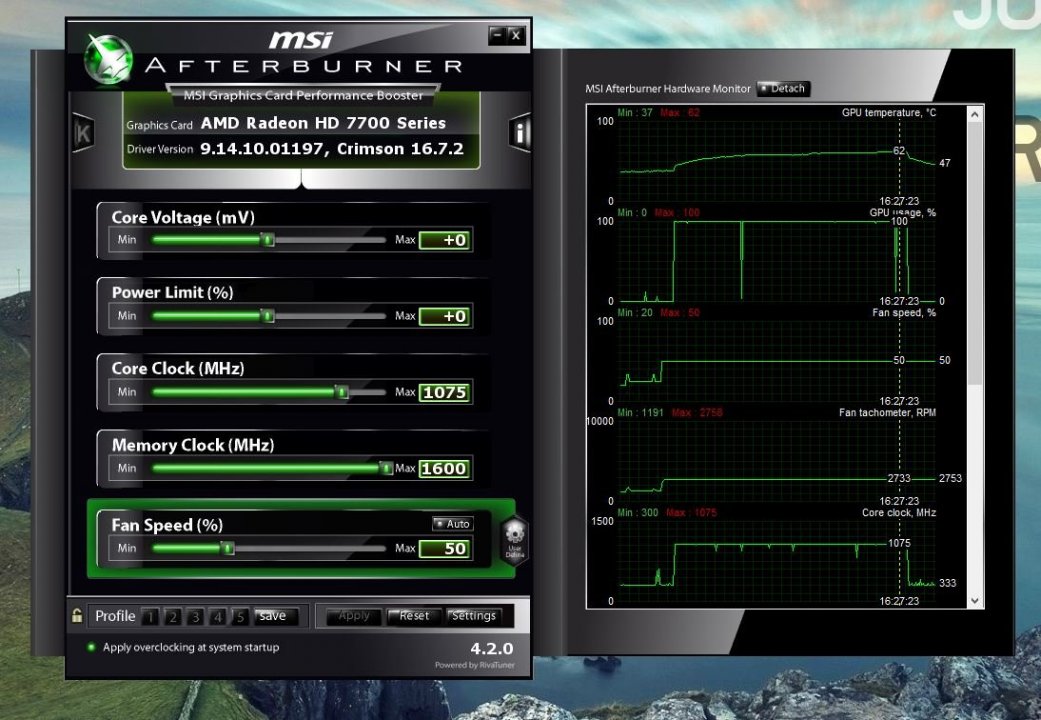Screen dimensions: 1041x720
Task: Click the Memory Clock 1600 value field
Action: coord(445,469)
